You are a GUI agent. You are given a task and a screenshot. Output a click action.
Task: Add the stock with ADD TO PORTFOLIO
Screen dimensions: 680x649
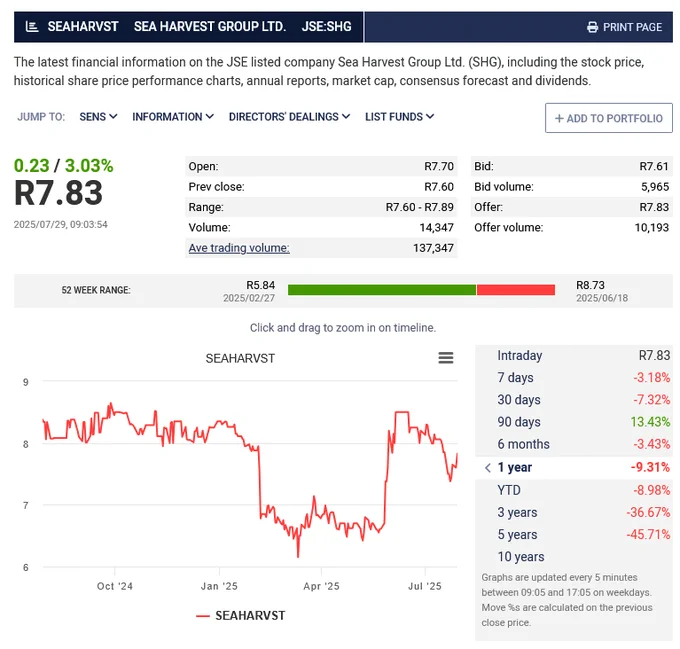tap(608, 118)
